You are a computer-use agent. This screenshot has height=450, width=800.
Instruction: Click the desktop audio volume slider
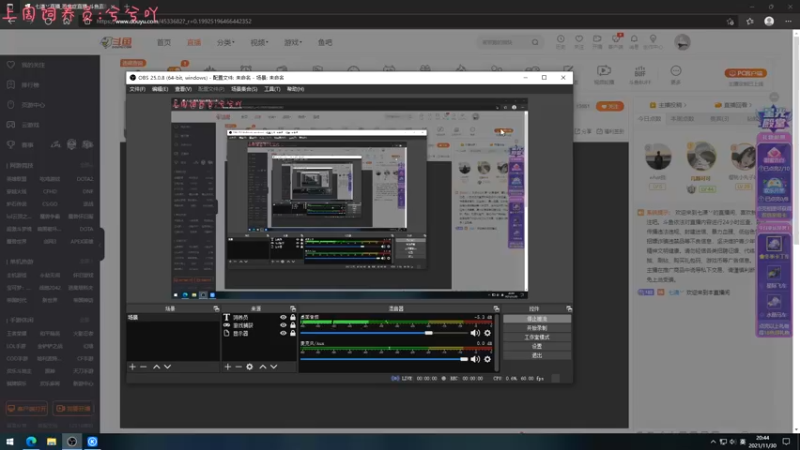[x=384, y=333]
